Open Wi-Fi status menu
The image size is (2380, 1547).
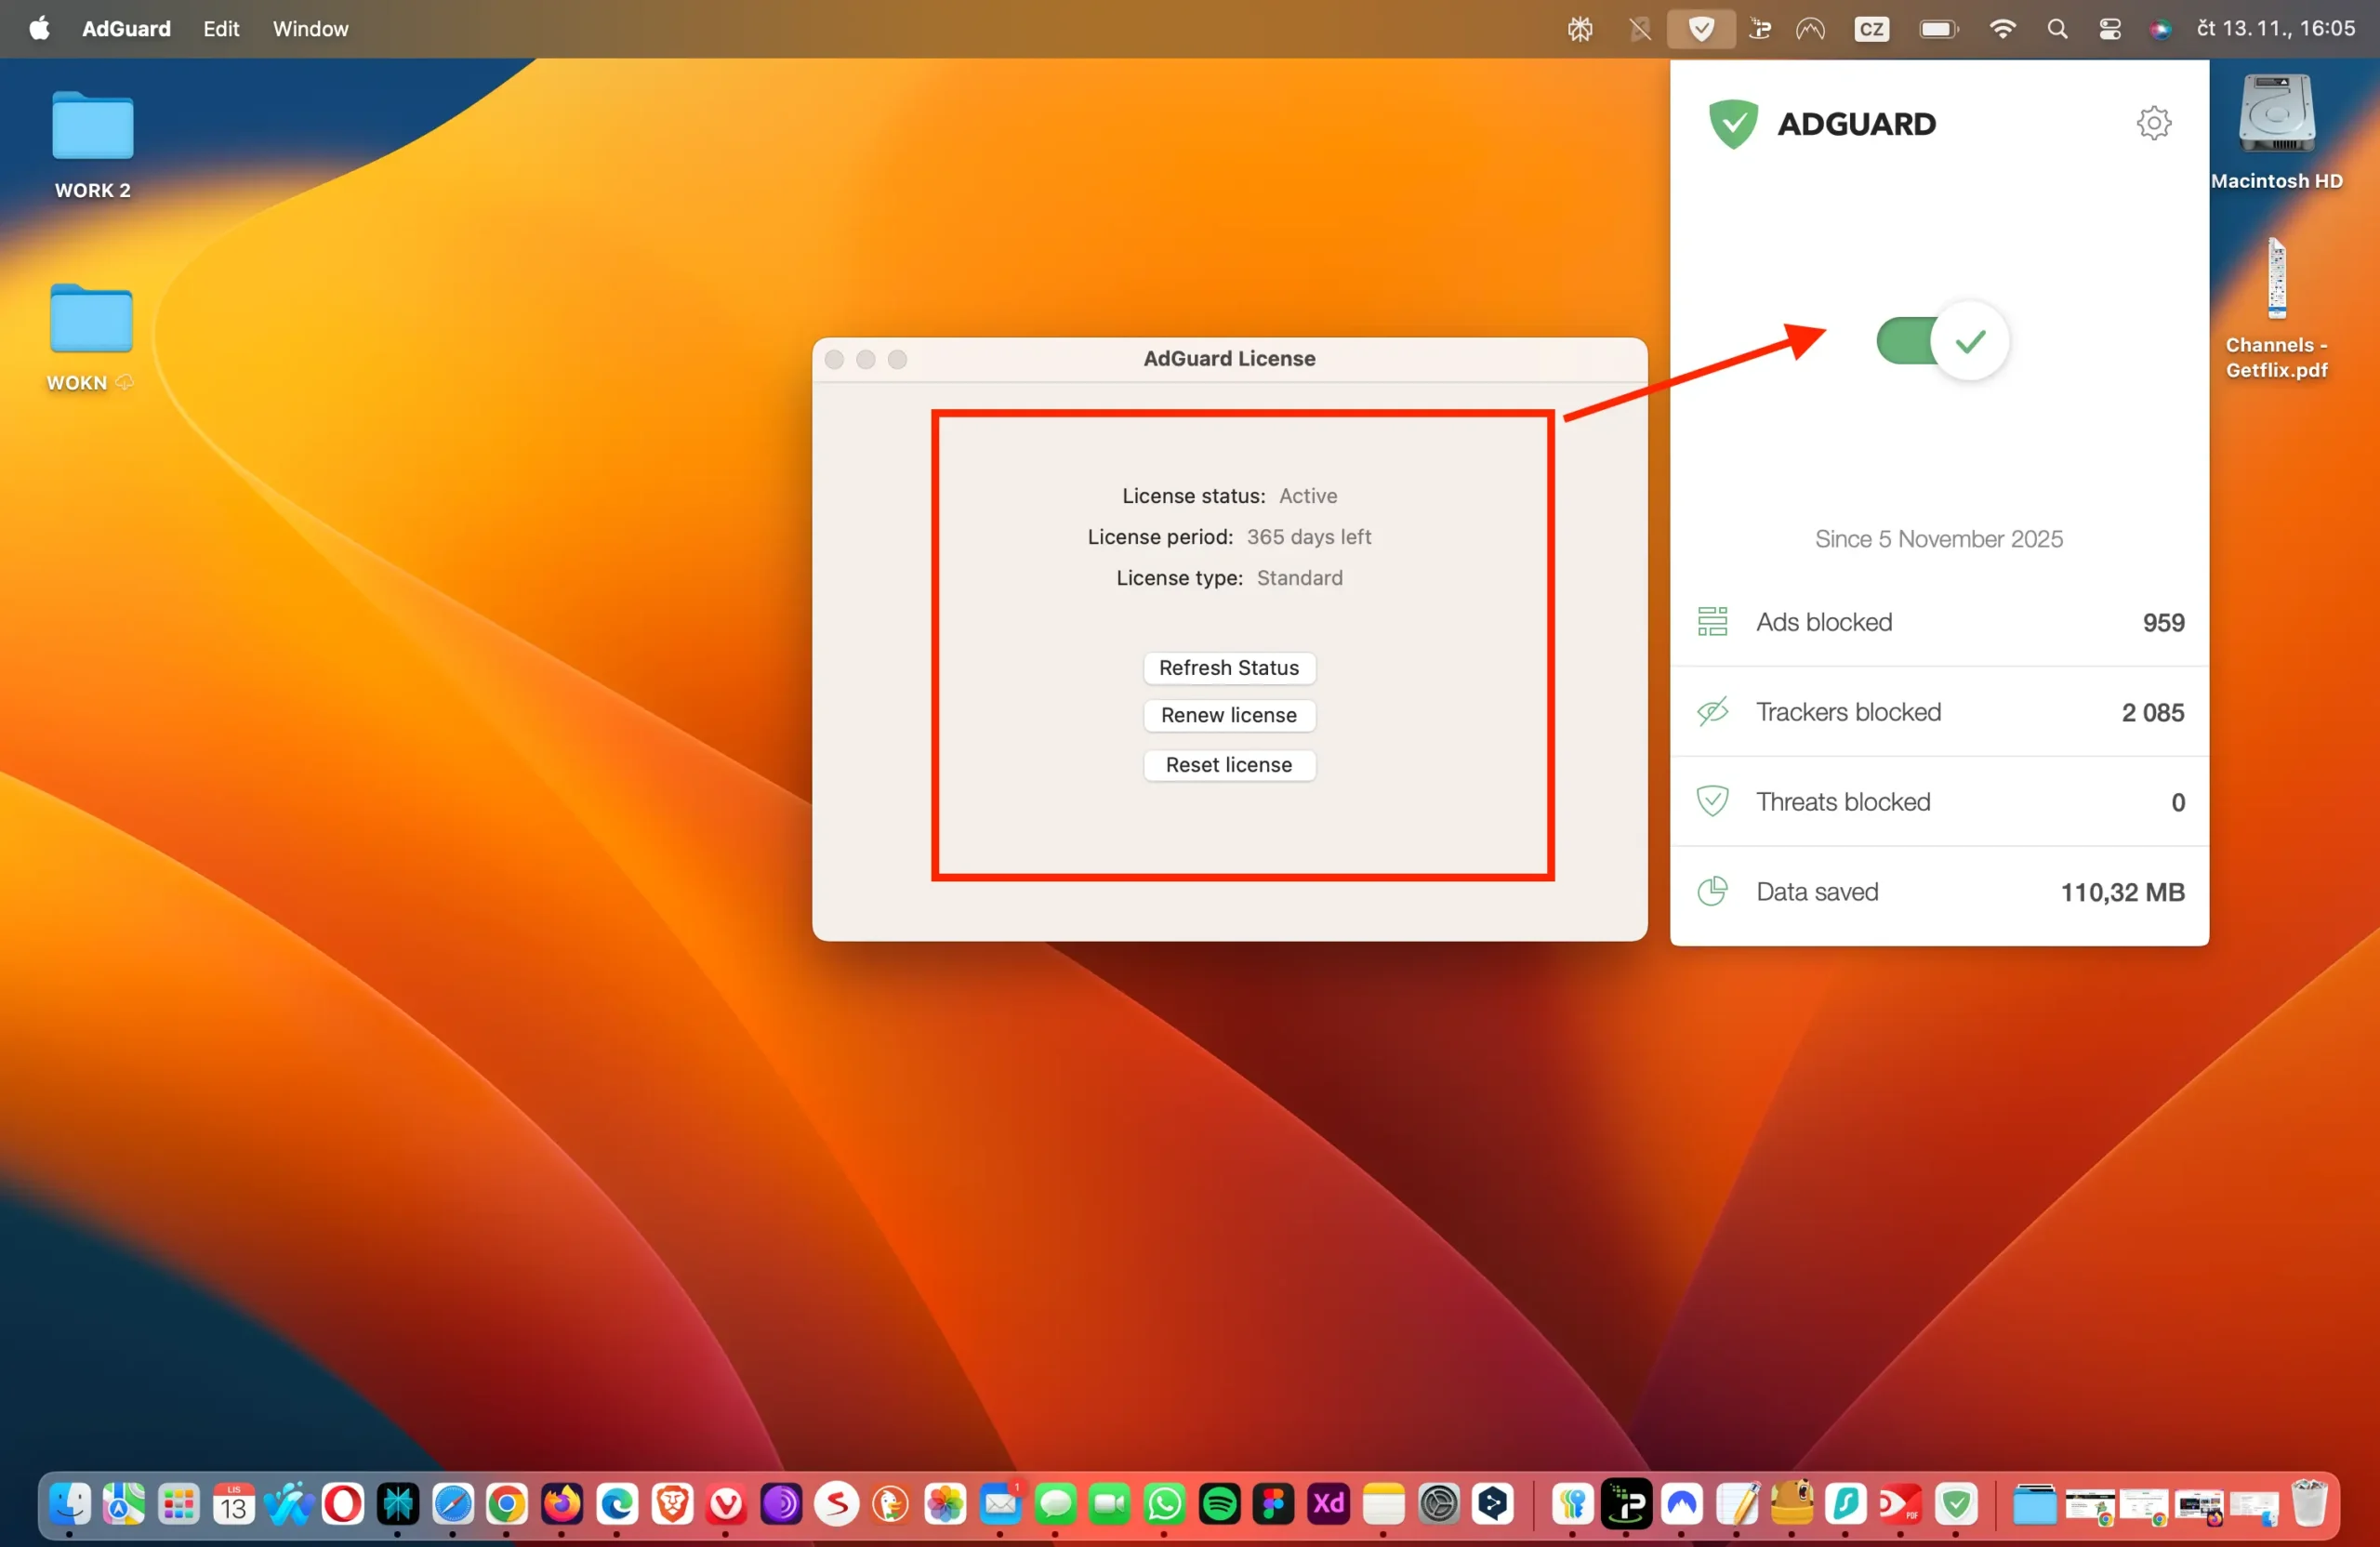point(2002,29)
